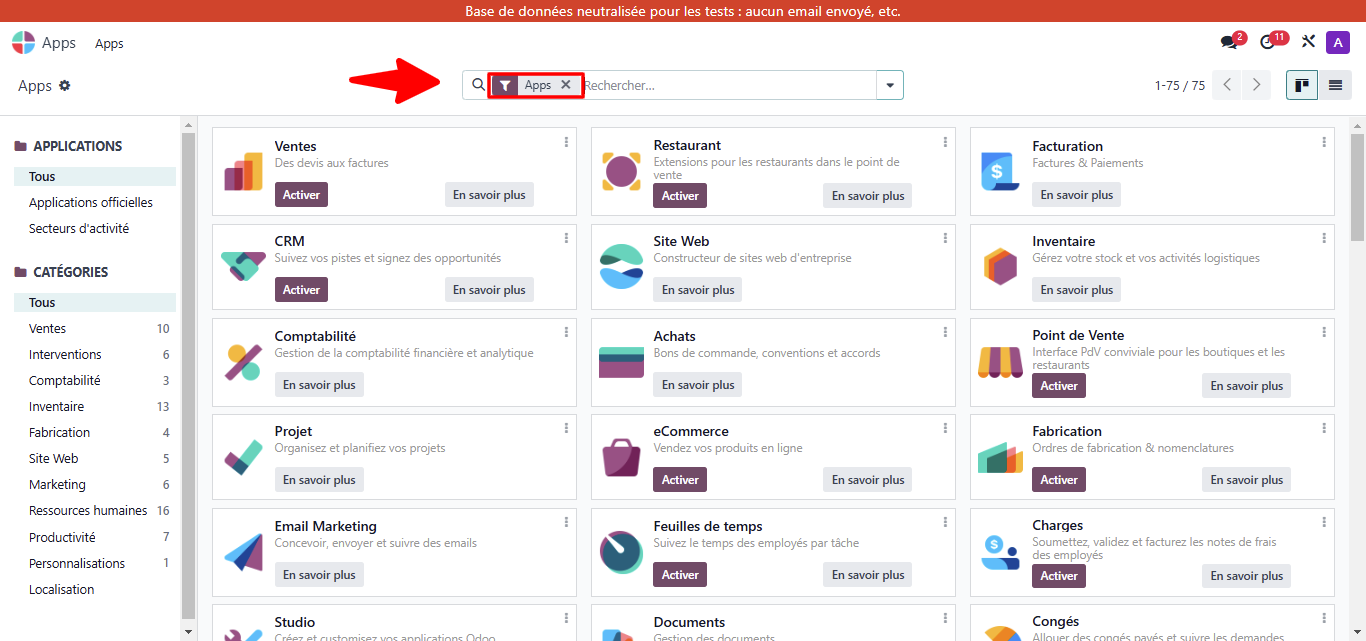Activate the CRM app
Viewport: 1366px width, 641px height.
[301, 290]
